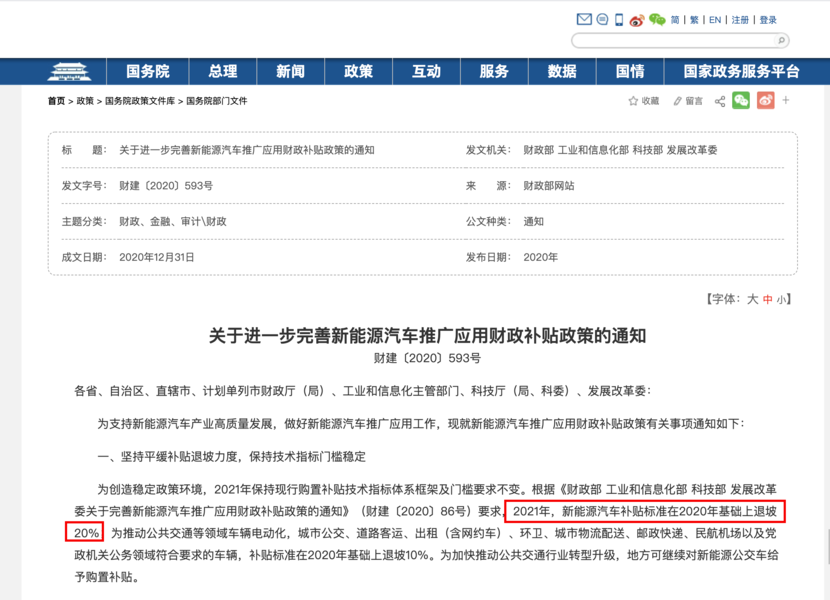Open the Weibo icon in top header
This screenshot has width=830, height=600.
(637, 19)
